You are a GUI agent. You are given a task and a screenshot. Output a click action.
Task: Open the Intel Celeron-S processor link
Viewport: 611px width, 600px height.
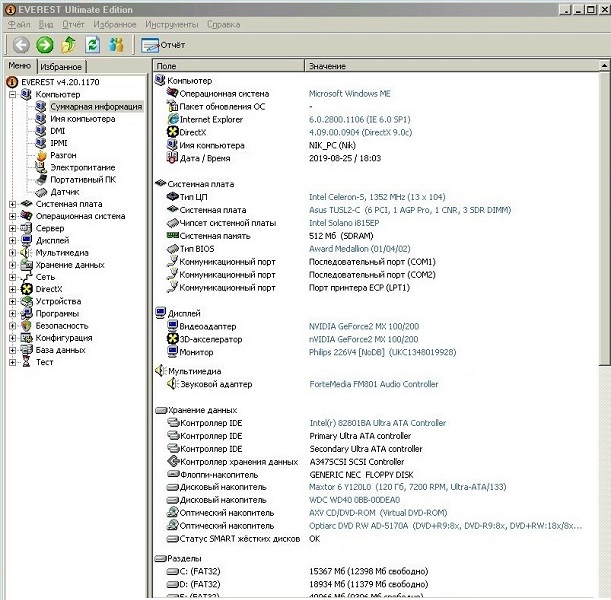377,197
